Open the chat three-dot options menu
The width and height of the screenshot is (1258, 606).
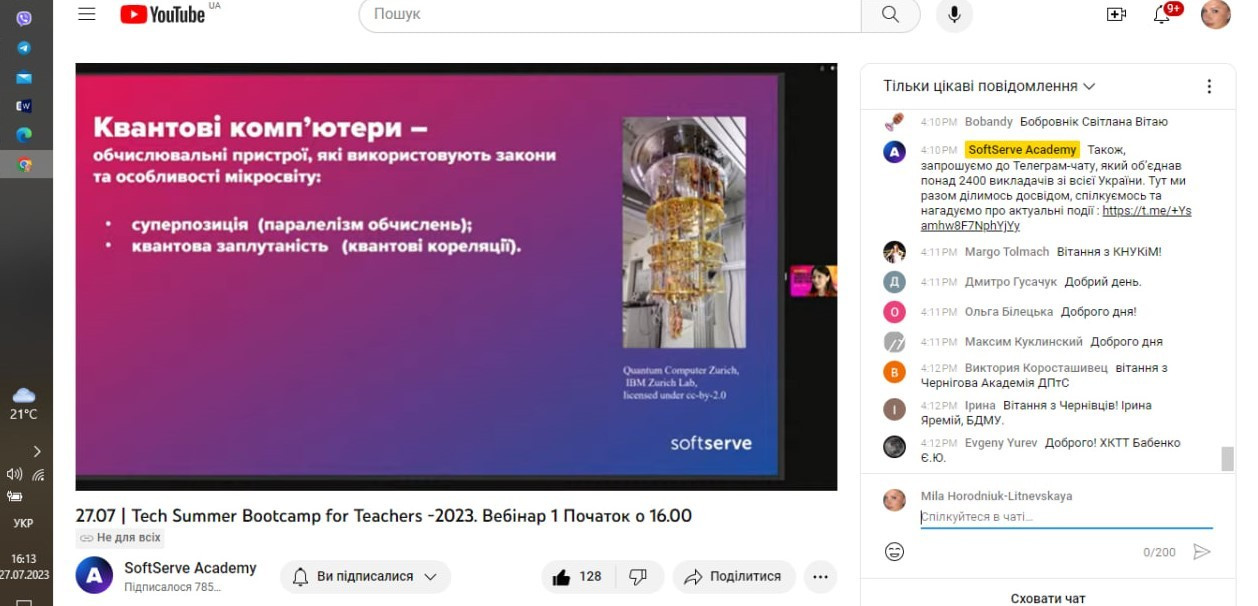point(1209,86)
